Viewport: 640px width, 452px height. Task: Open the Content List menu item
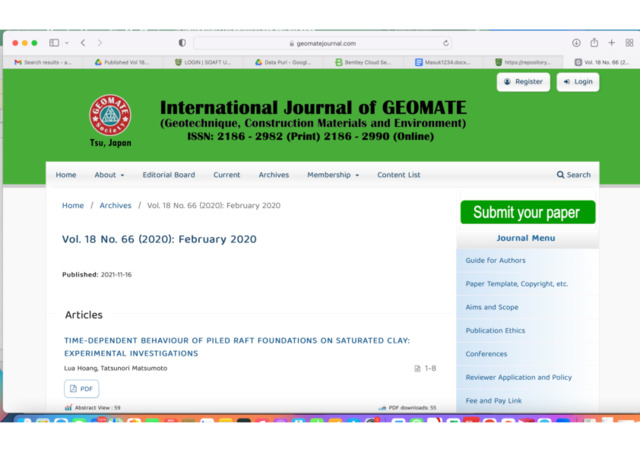pyautogui.click(x=398, y=175)
